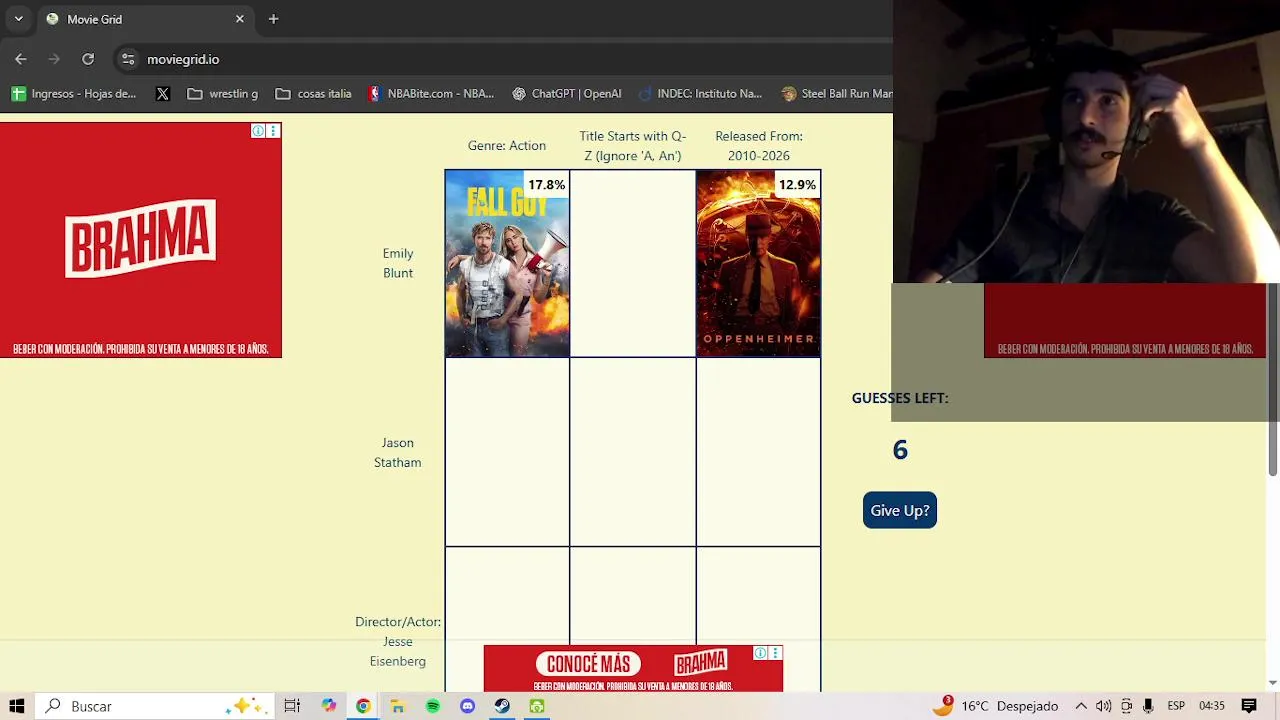Click the Genre: Action column header
Screen dimensions: 1280x720
point(507,146)
